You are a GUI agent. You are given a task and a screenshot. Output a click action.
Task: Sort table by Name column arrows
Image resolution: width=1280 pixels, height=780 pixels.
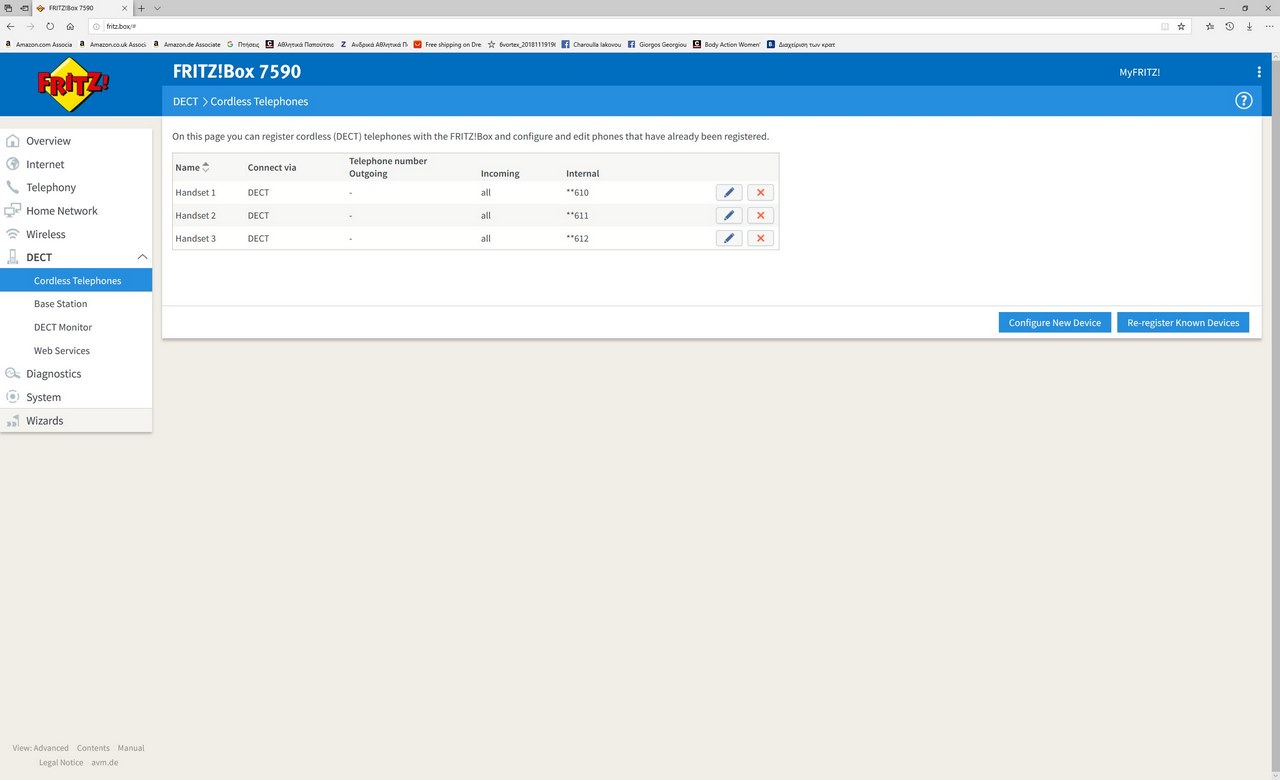click(206, 167)
